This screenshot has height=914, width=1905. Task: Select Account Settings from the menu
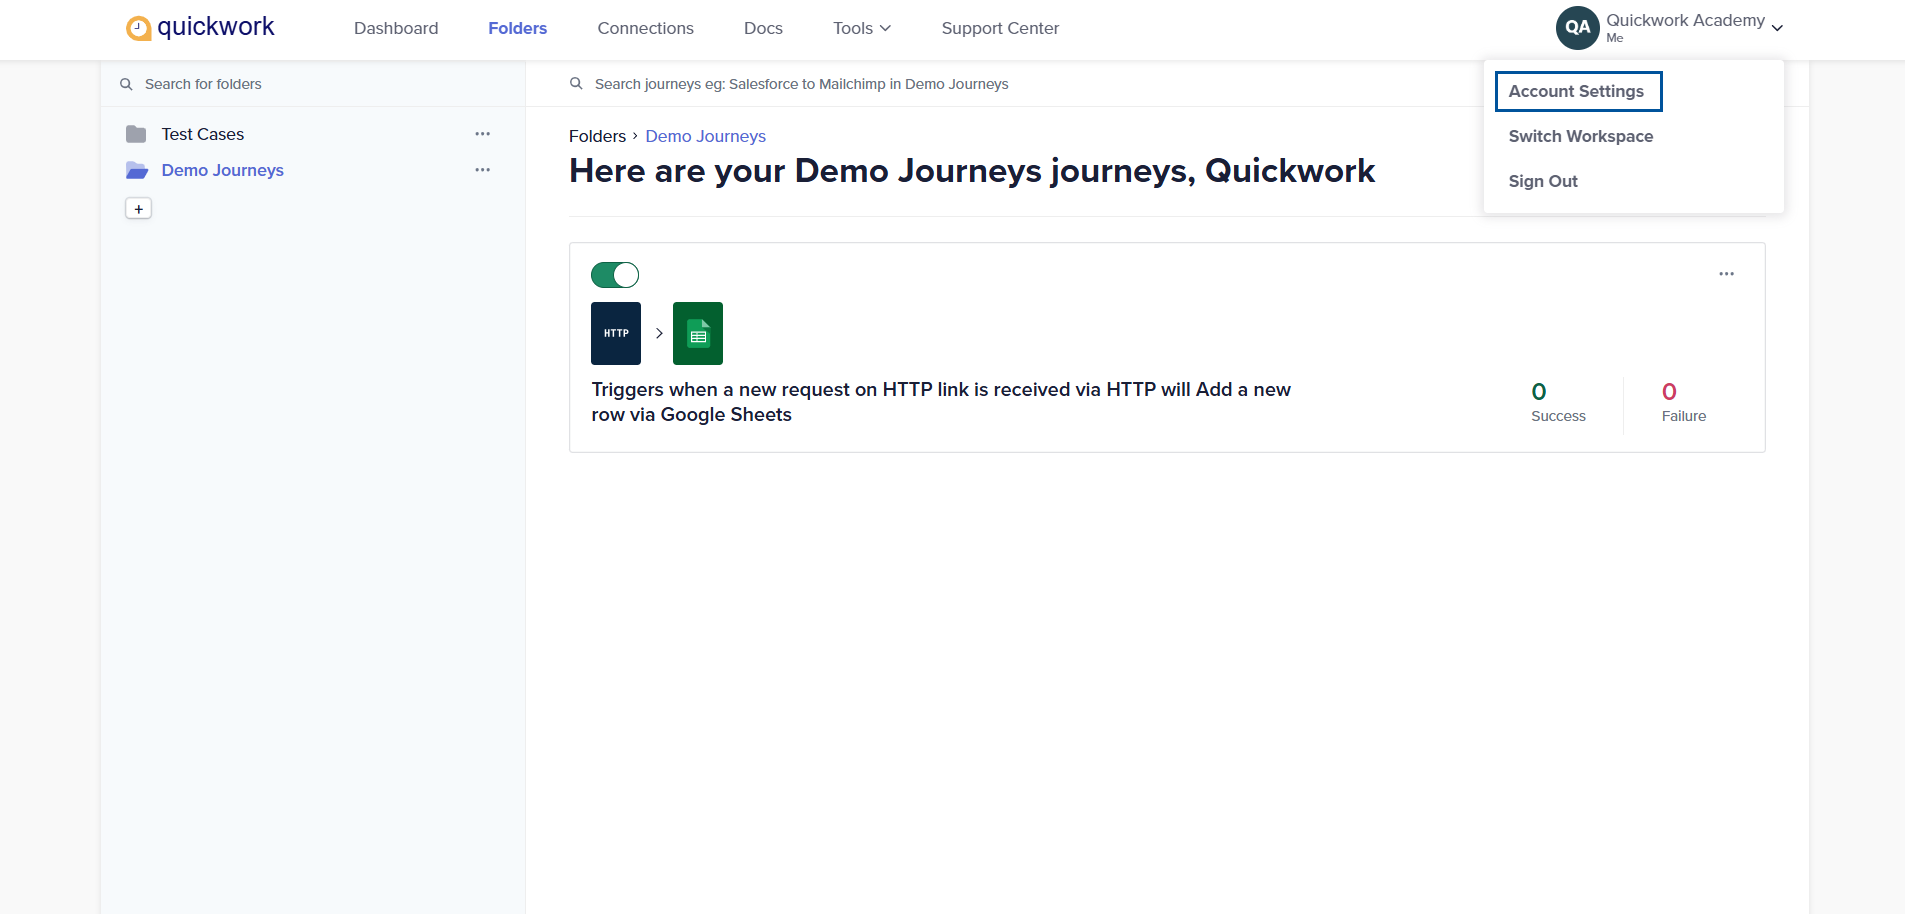tap(1578, 91)
